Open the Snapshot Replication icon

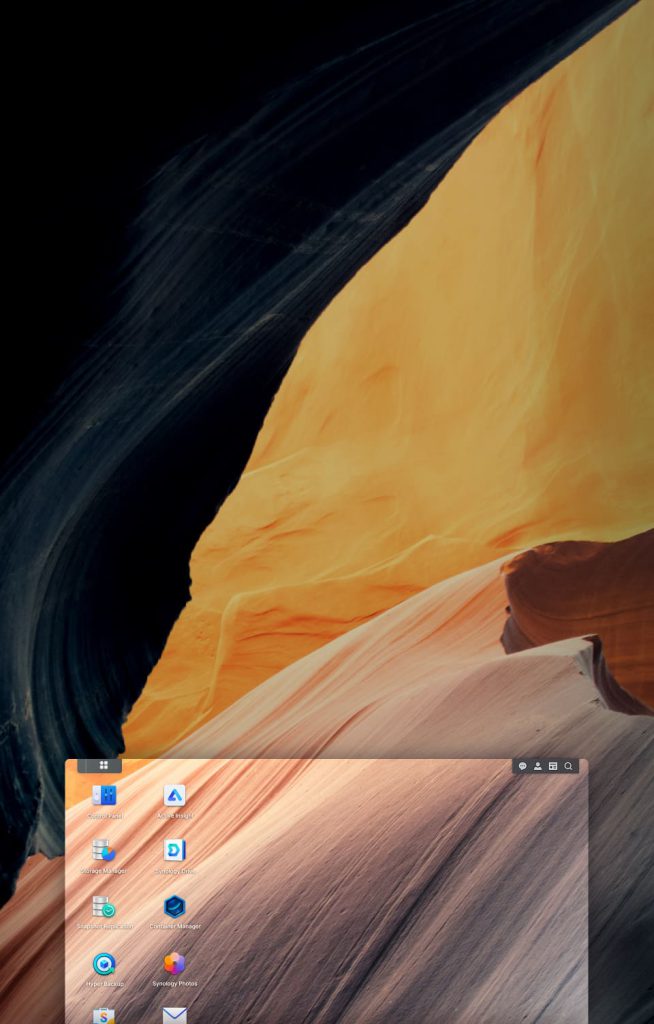[x=104, y=907]
